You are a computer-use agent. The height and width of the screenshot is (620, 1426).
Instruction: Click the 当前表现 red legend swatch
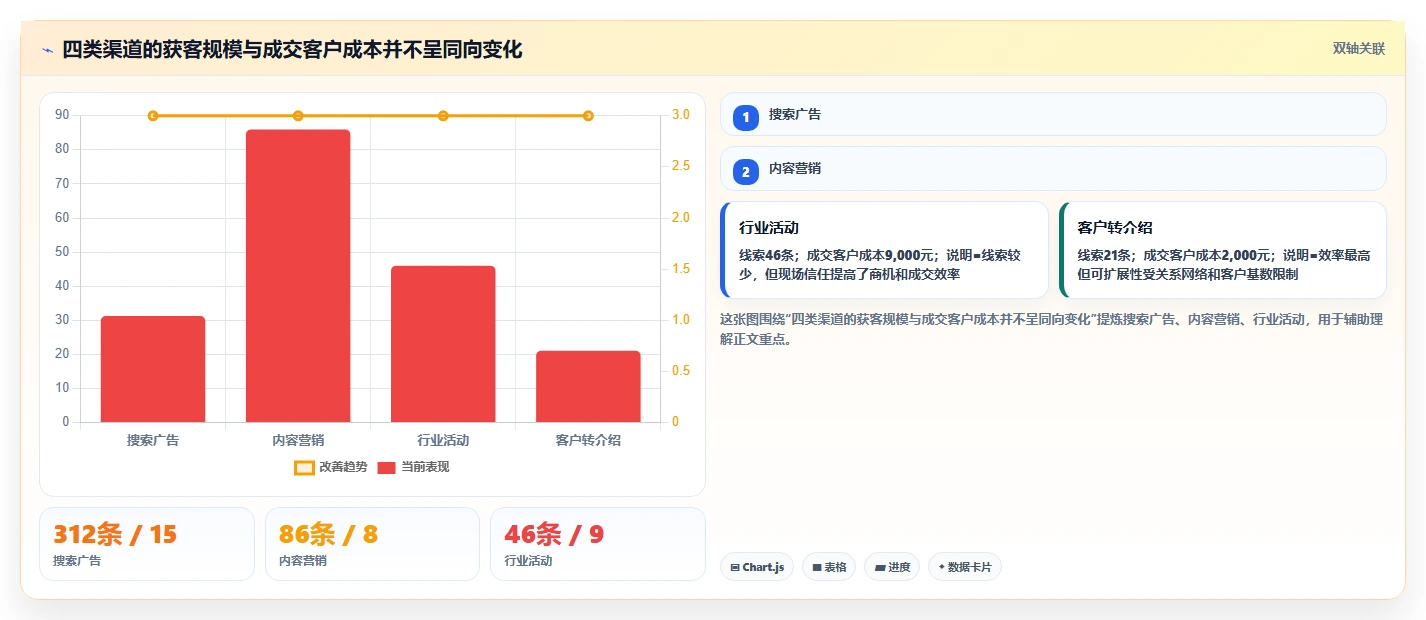(x=387, y=467)
